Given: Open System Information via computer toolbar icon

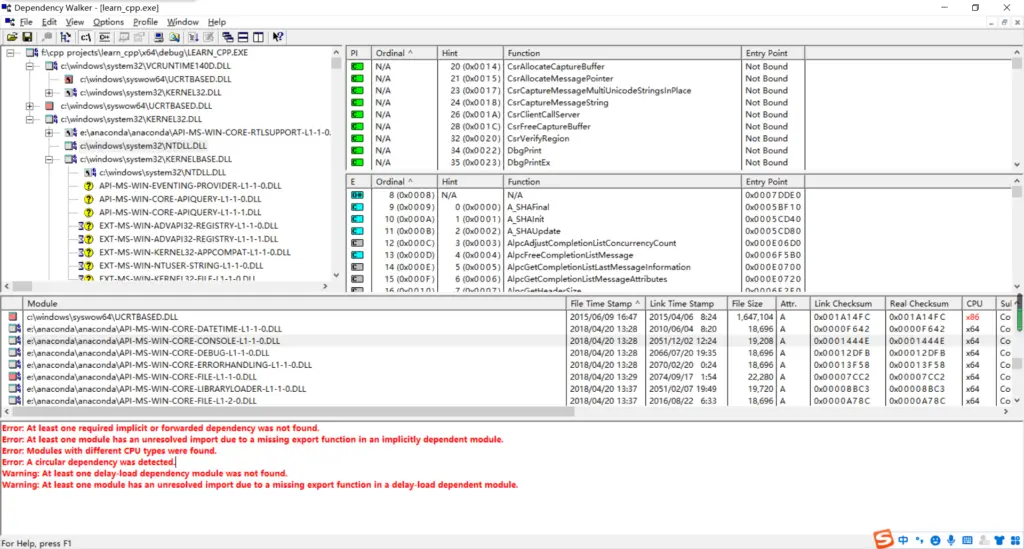Looking at the screenshot, I should tap(159, 37).
